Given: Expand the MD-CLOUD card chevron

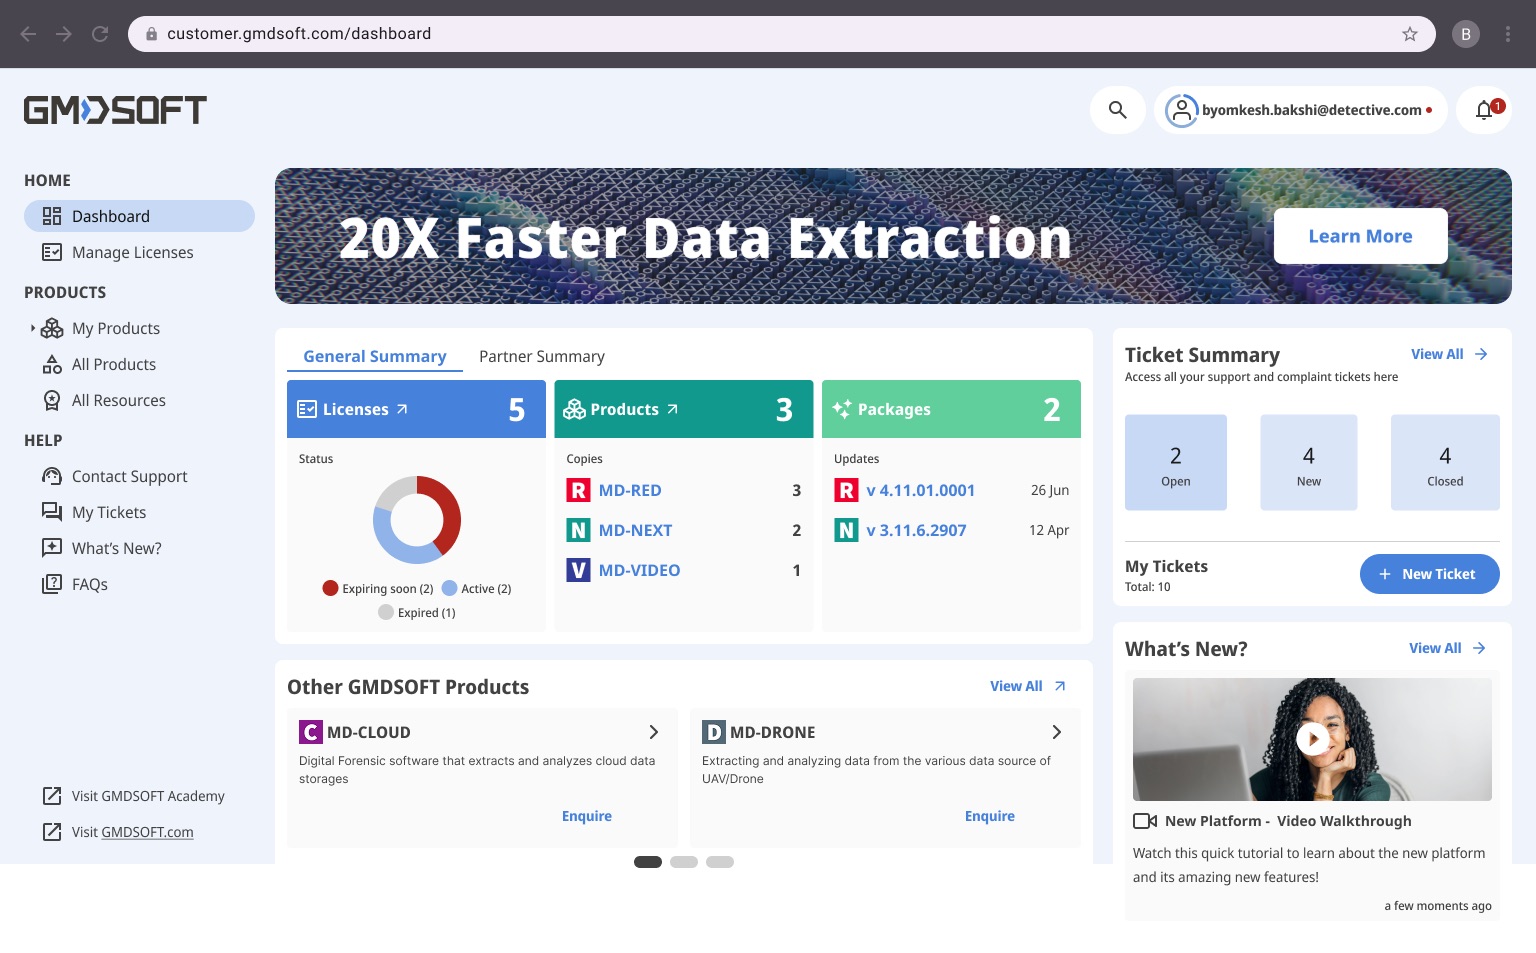Looking at the screenshot, I should [x=653, y=732].
